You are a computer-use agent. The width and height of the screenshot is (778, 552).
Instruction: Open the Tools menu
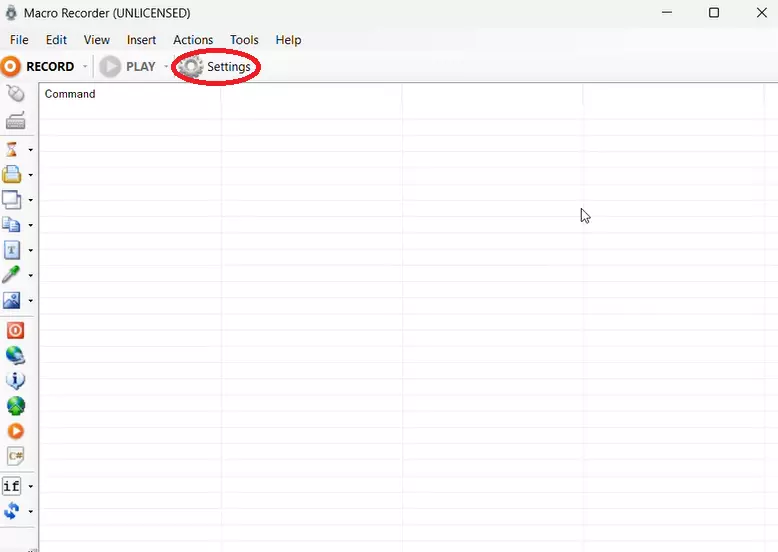tap(244, 40)
